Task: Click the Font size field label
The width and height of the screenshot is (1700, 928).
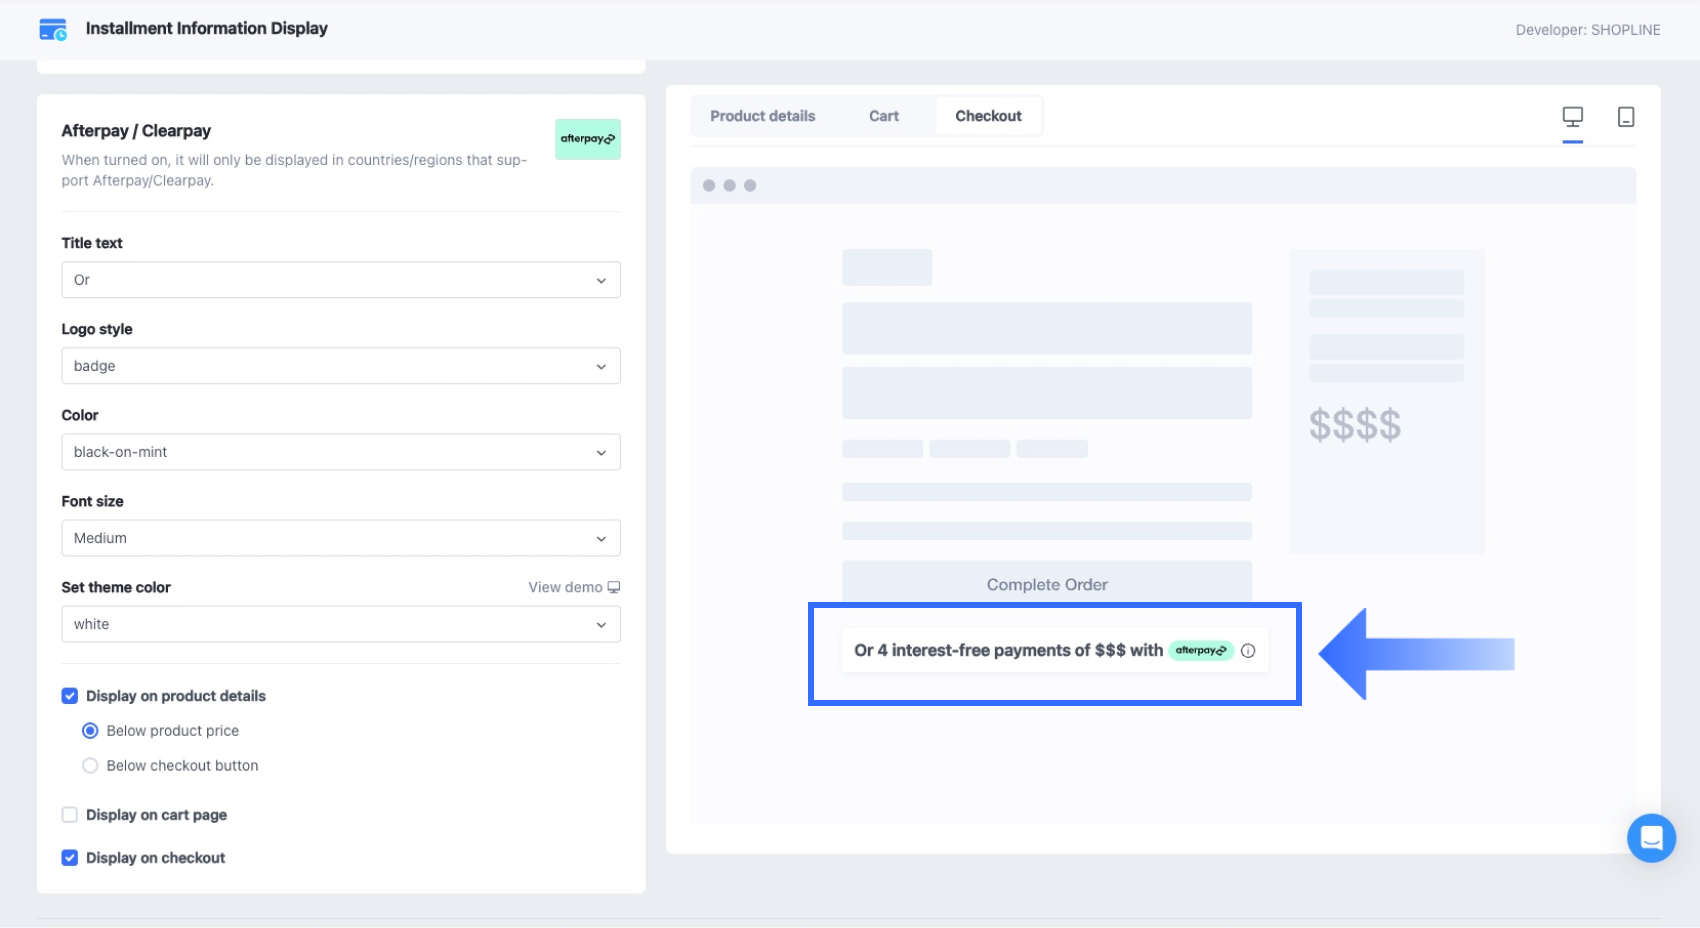Action: [93, 501]
